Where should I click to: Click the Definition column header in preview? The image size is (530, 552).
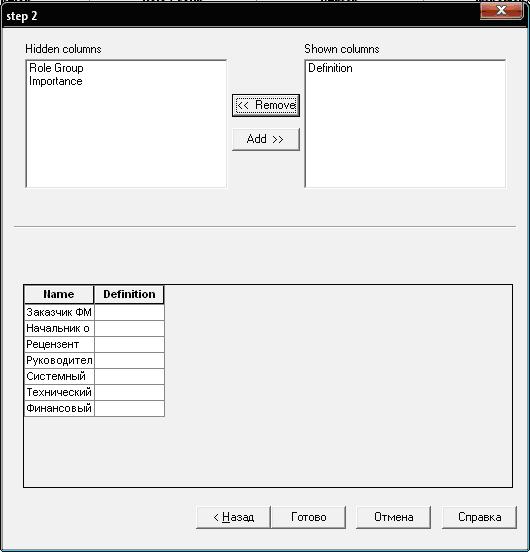tap(129, 294)
